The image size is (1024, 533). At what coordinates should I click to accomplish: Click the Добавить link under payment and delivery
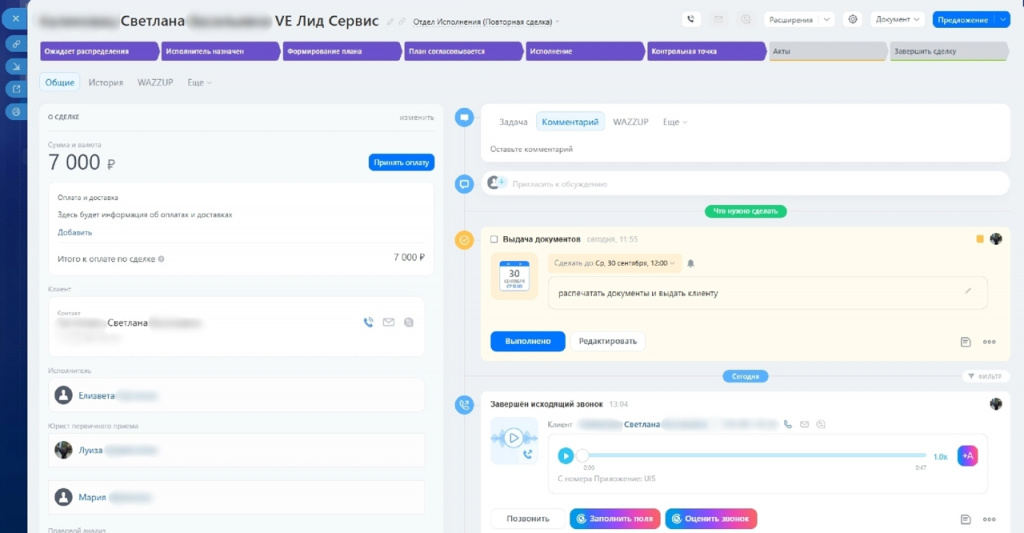(74, 233)
